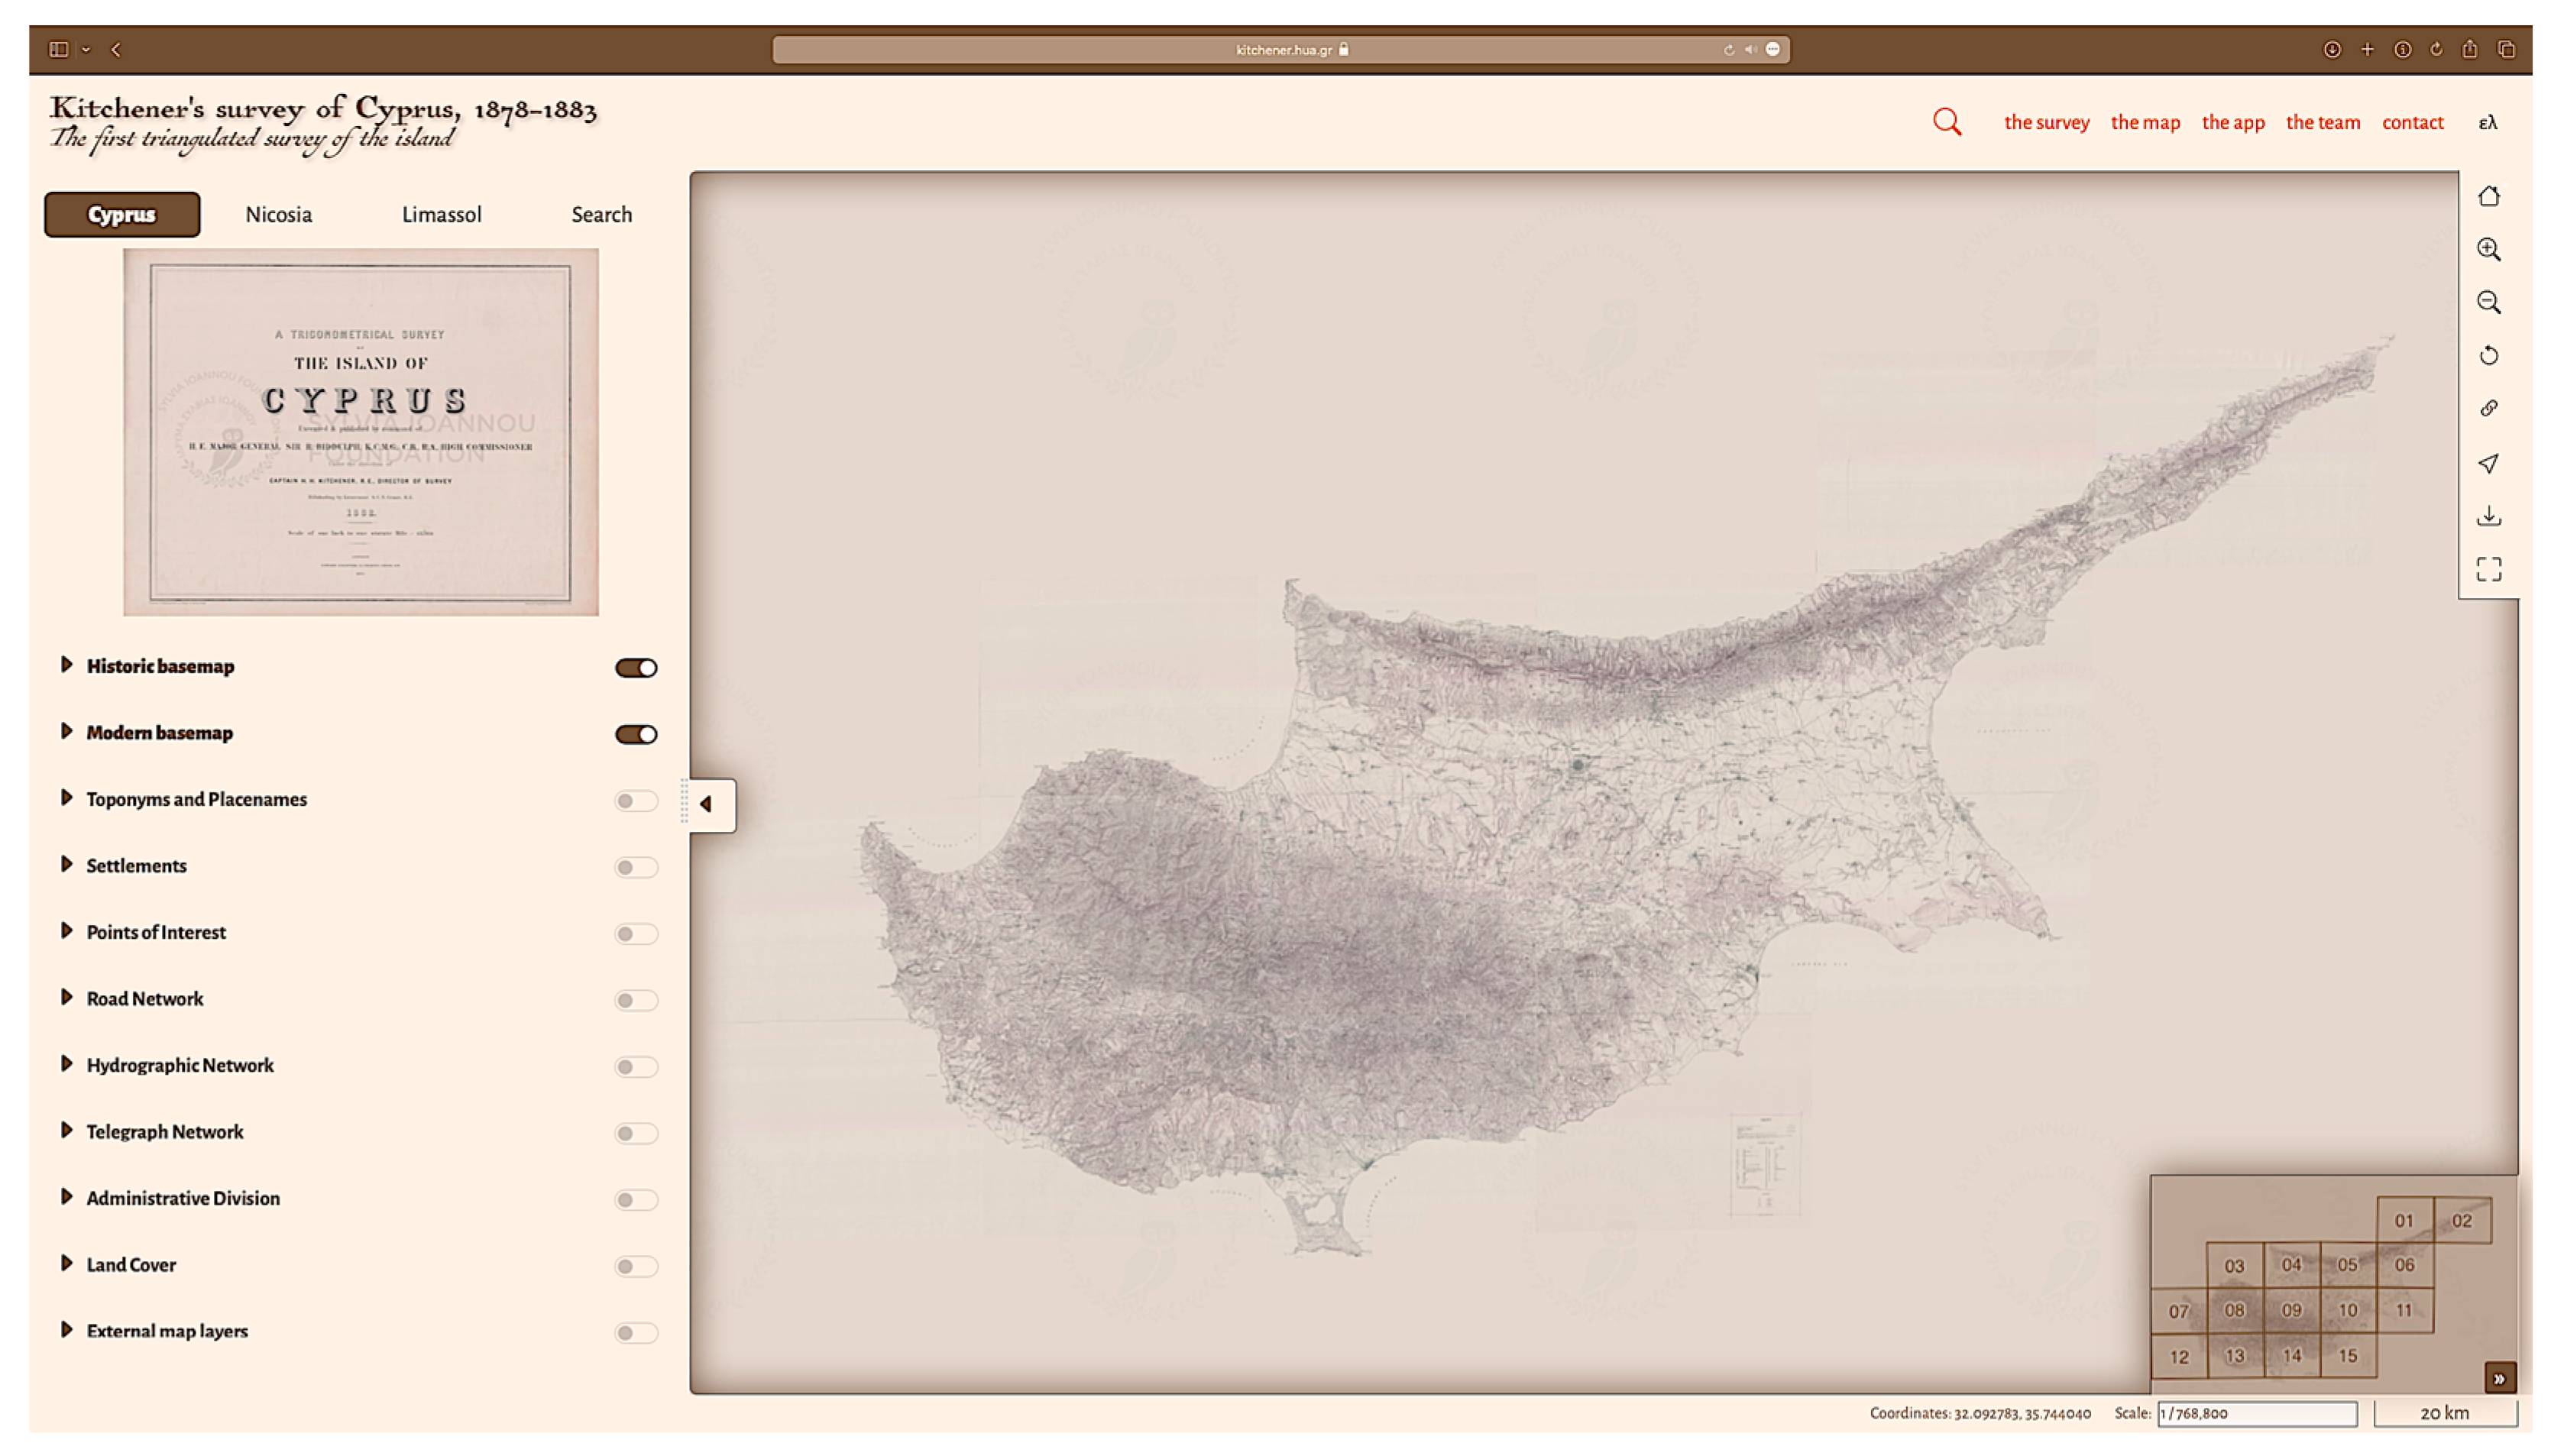Zoom out with the magnifier minus icon
This screenshot has width=2551, height=1456.
(2488, 303)
